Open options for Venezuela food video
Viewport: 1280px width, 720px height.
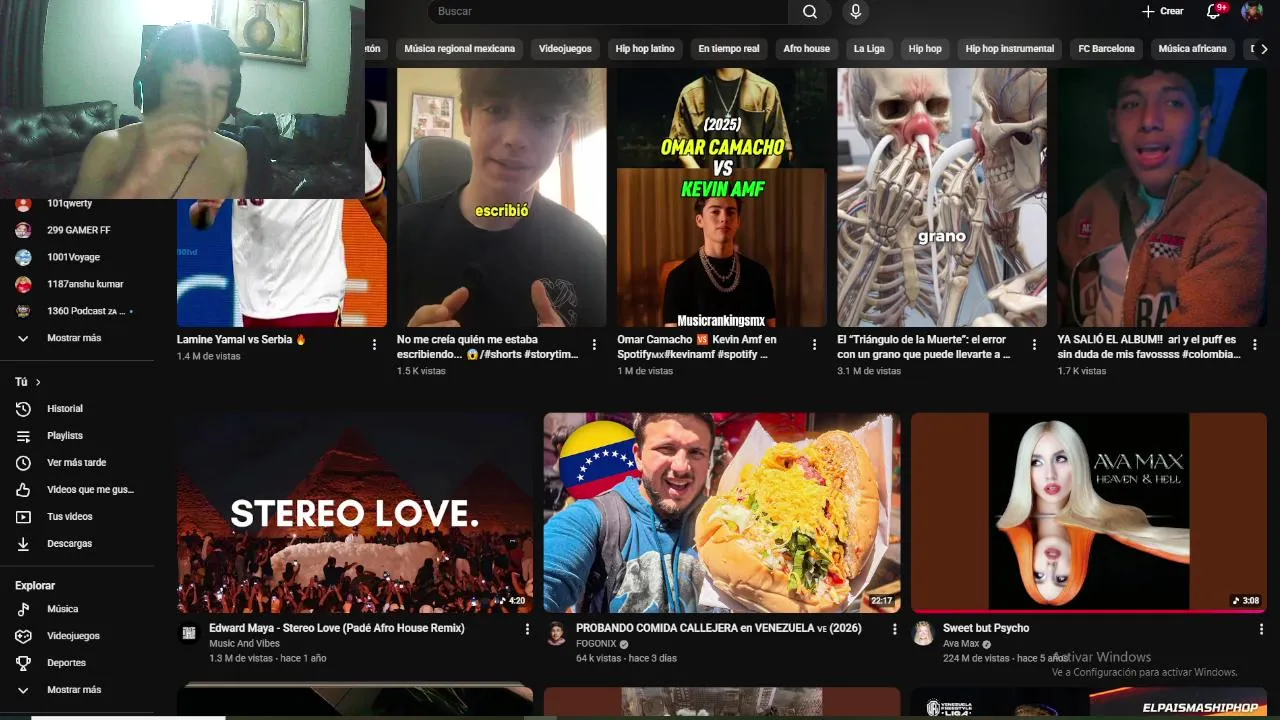[894, 629]
